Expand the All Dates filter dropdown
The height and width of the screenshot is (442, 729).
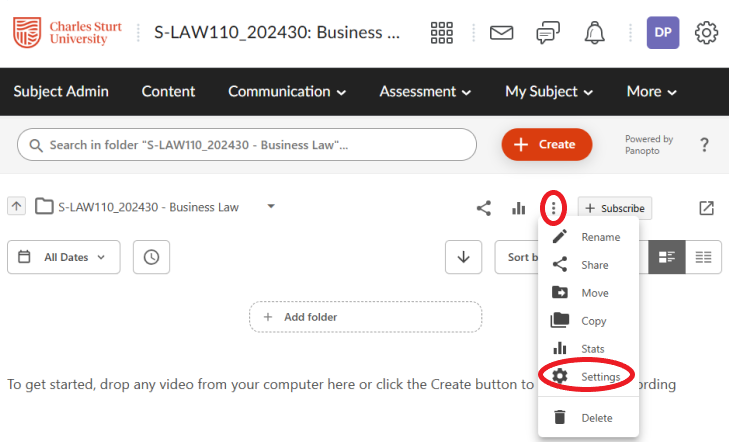click(64, 257)
